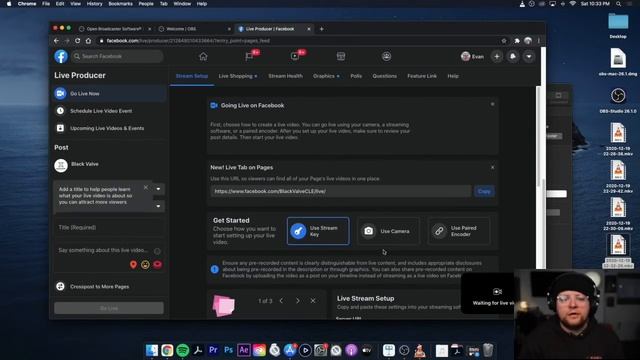Switch to the Stream Setup tab
640x360 pixels.
192,76
